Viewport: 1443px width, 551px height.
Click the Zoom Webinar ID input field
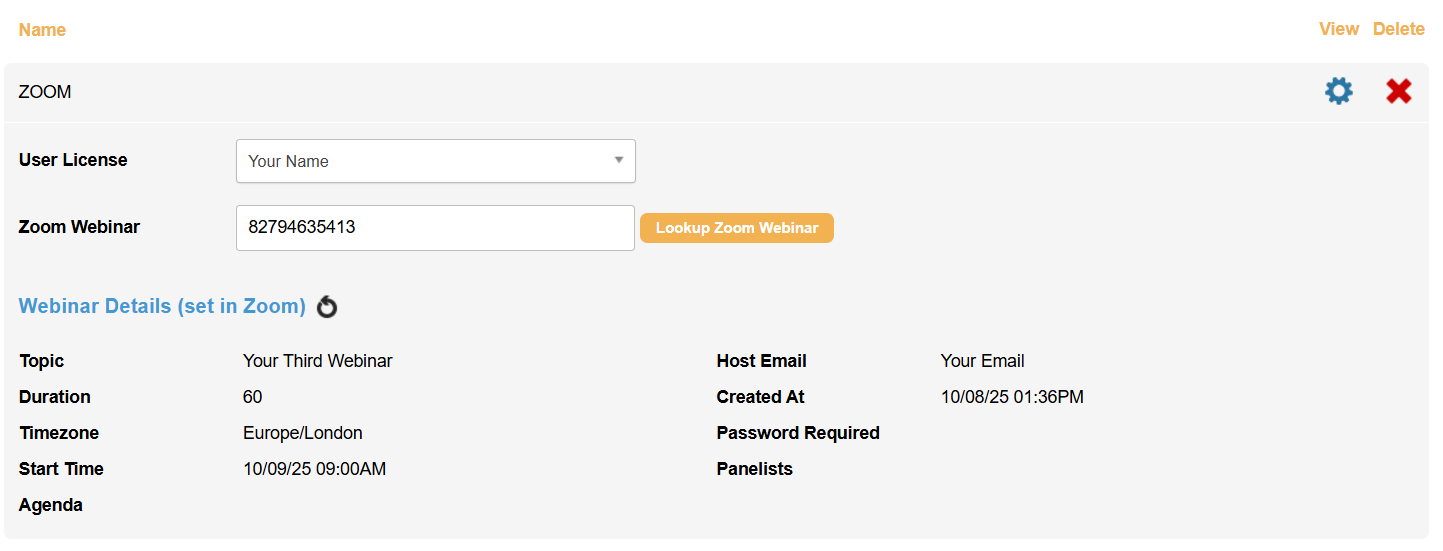pyautogui.click(x=435, y=228)
